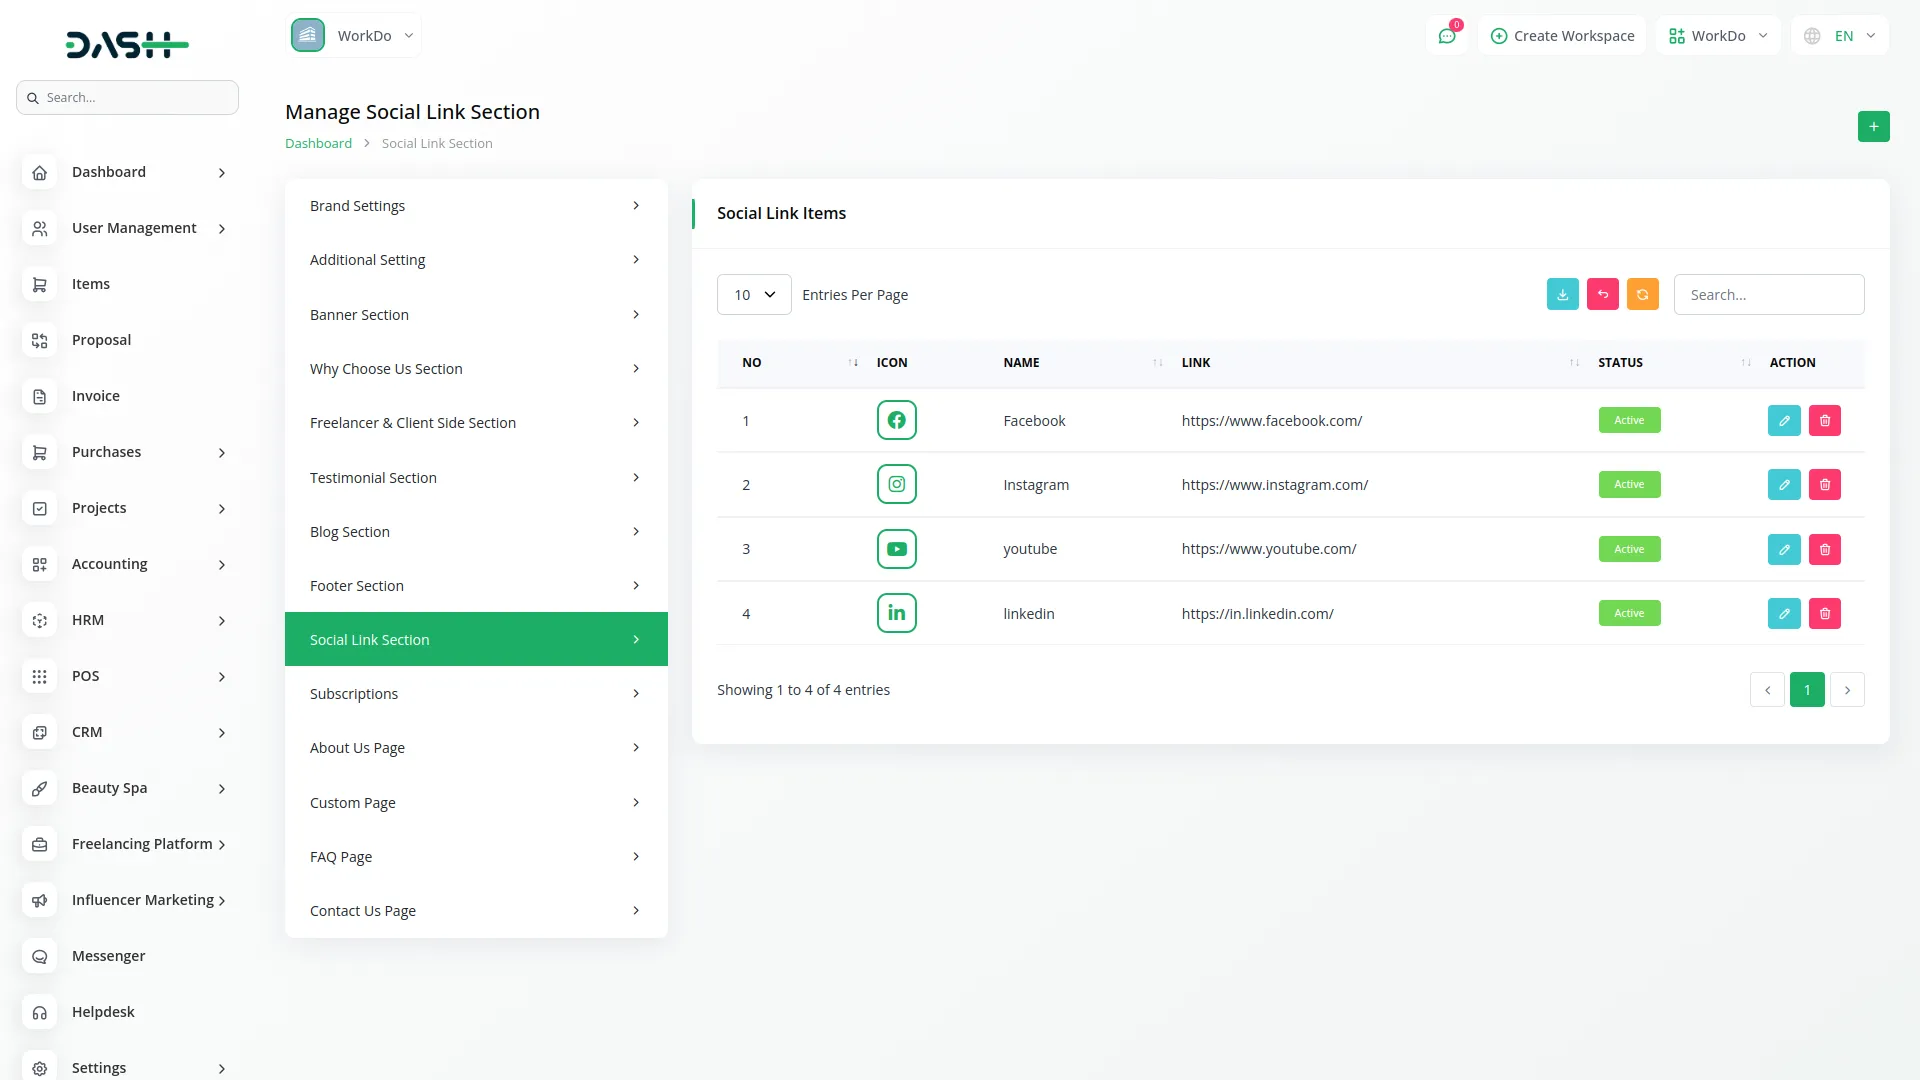The width and height of the screenshot is (1920, 1080).
Task: Delete the linkedin social link entry
Action: [1824, 613]
